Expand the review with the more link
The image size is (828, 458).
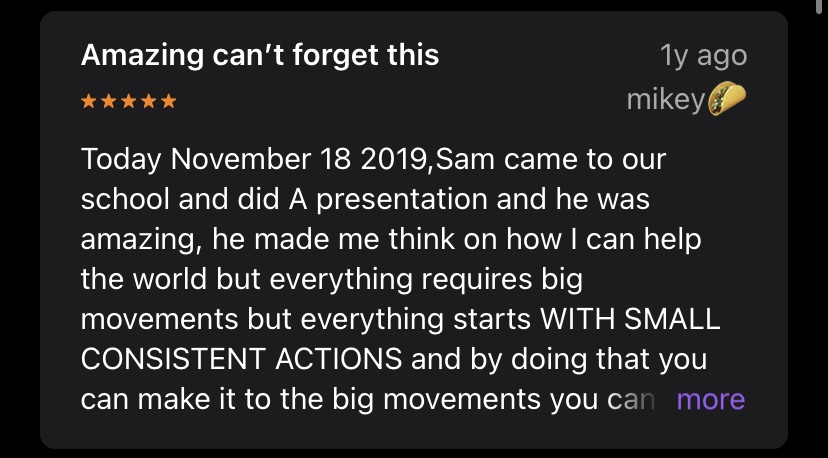tap(710, 399)
